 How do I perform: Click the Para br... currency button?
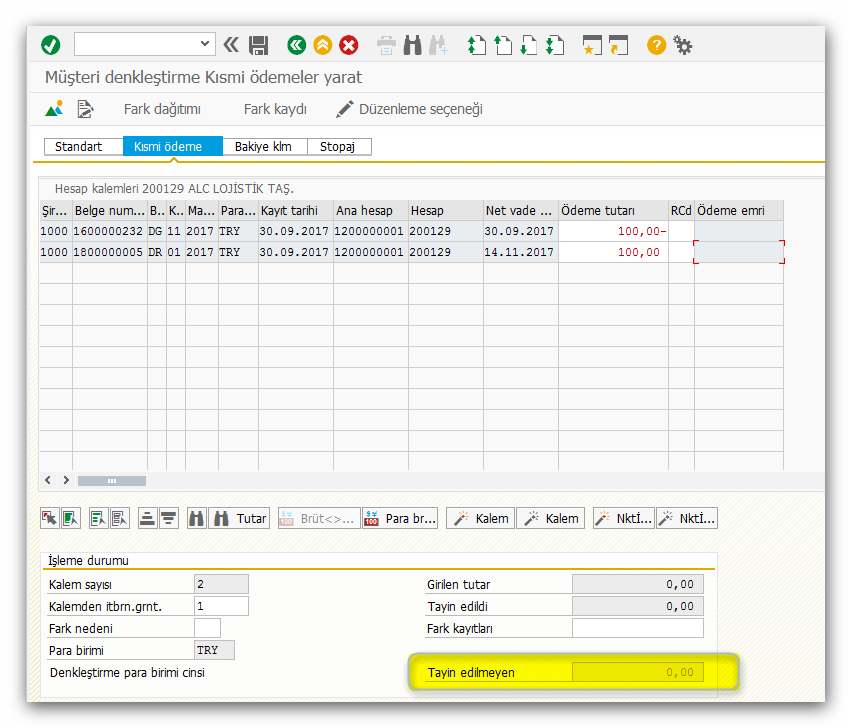[400, 518]
